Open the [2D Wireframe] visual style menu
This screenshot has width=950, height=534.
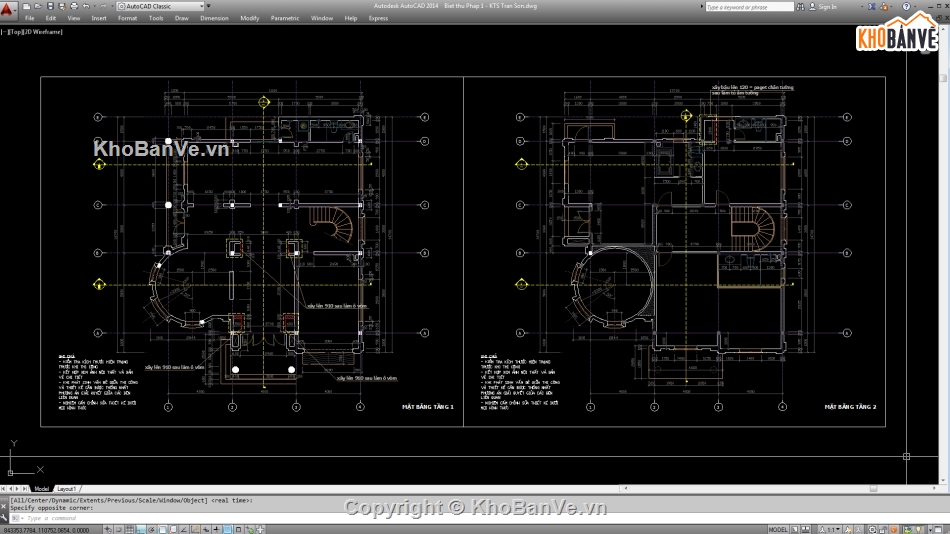pyautogui.click(x=42, y=32)
